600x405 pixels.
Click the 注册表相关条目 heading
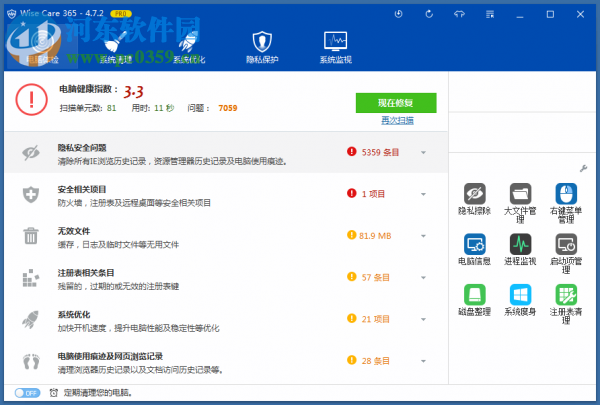[x=86, y=273]
